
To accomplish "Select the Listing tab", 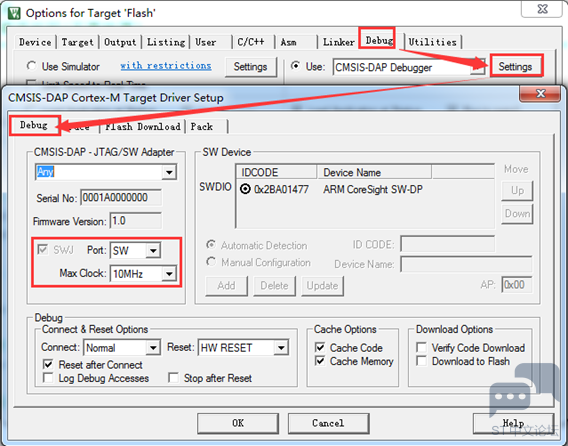I will pos(166,42).
